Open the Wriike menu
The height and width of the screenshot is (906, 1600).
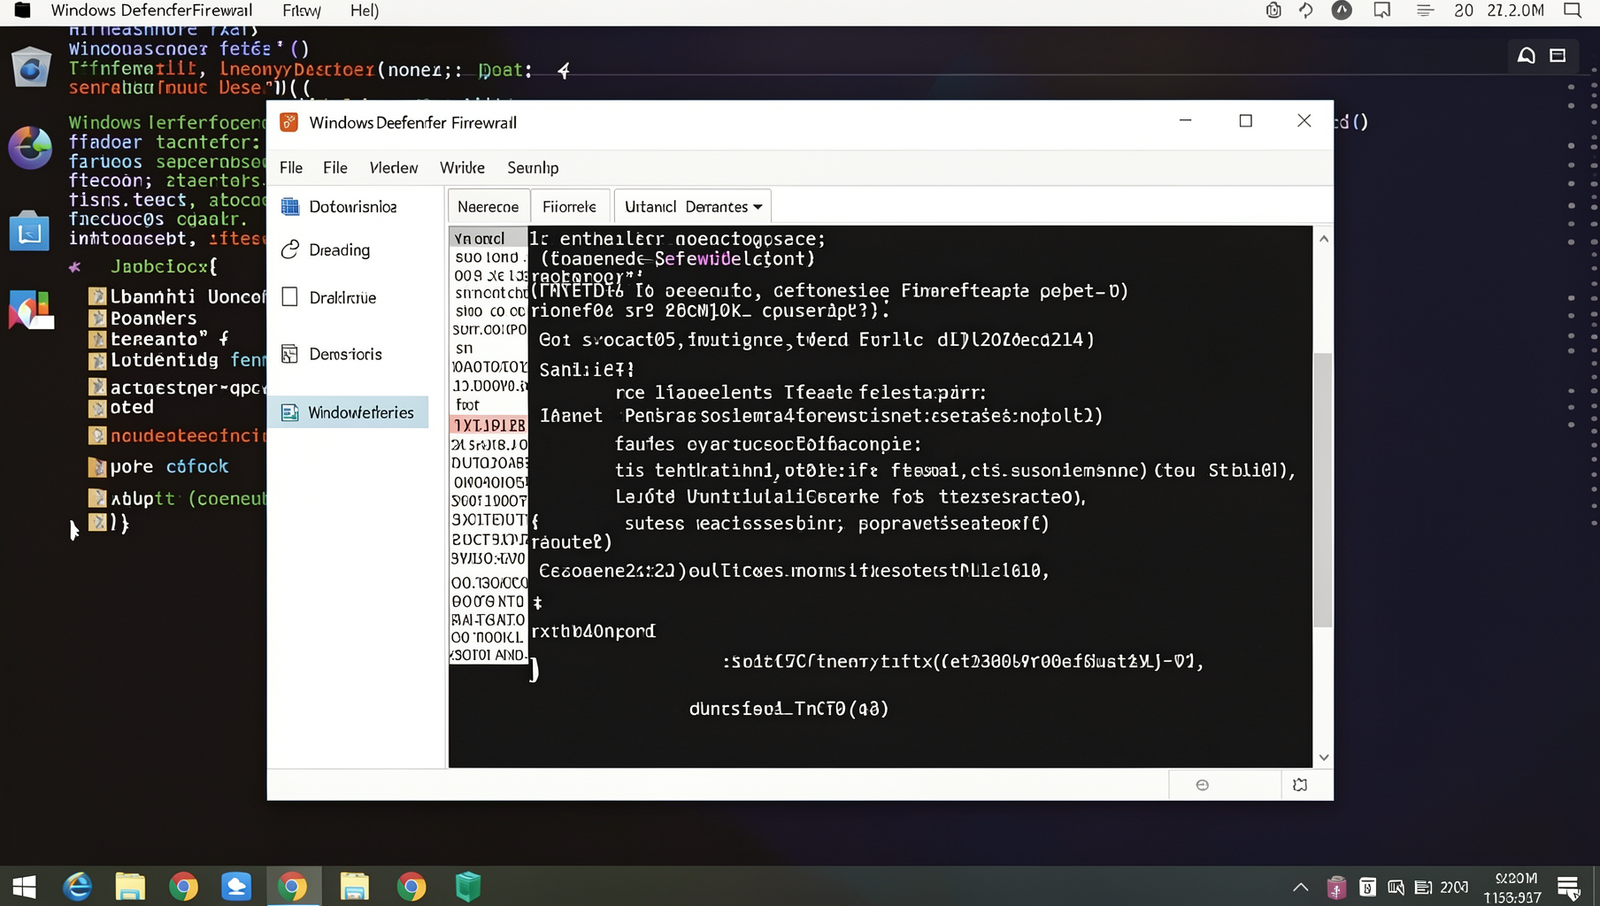point(462,168)
